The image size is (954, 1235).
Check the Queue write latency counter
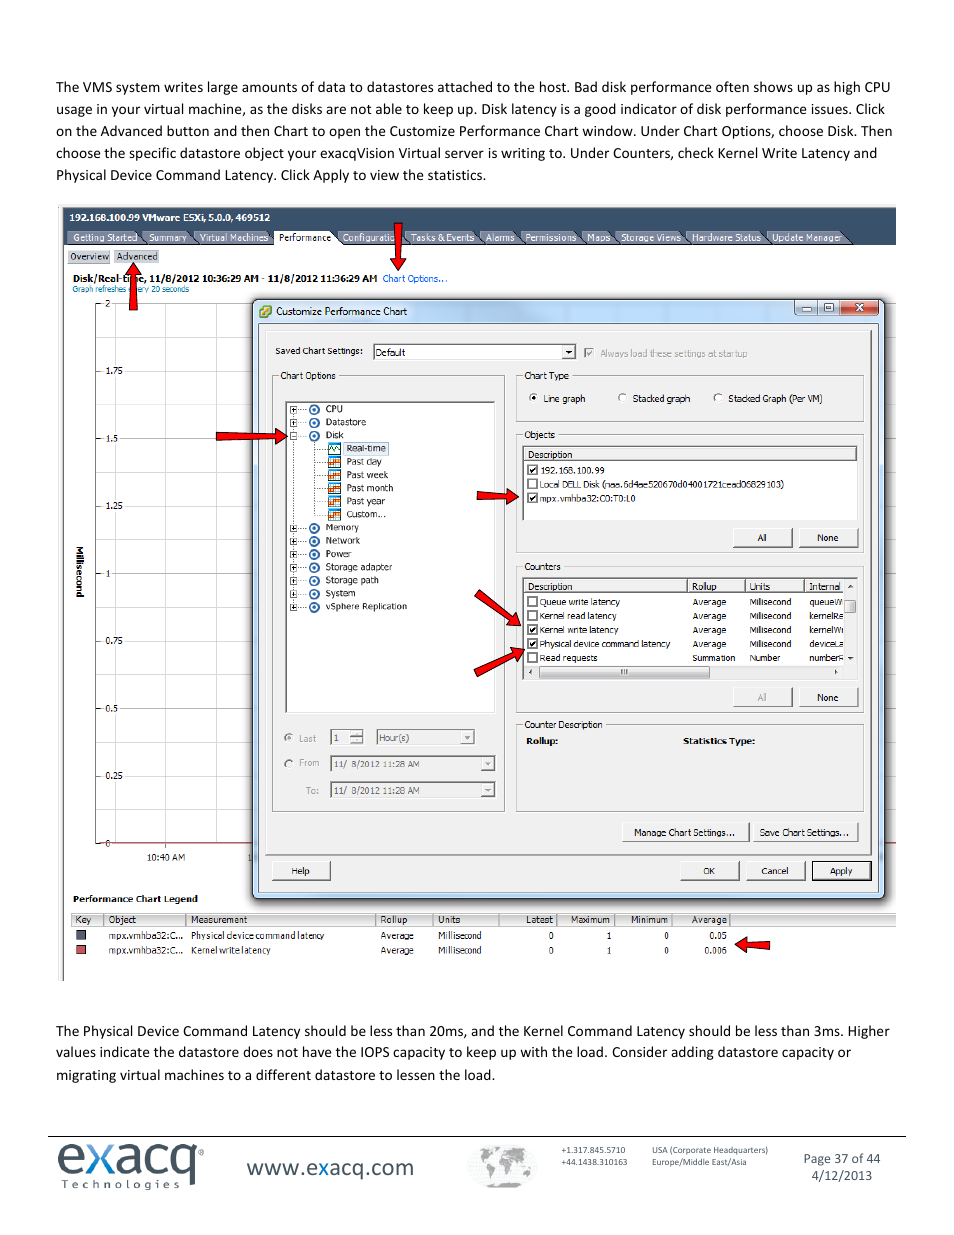533,602
